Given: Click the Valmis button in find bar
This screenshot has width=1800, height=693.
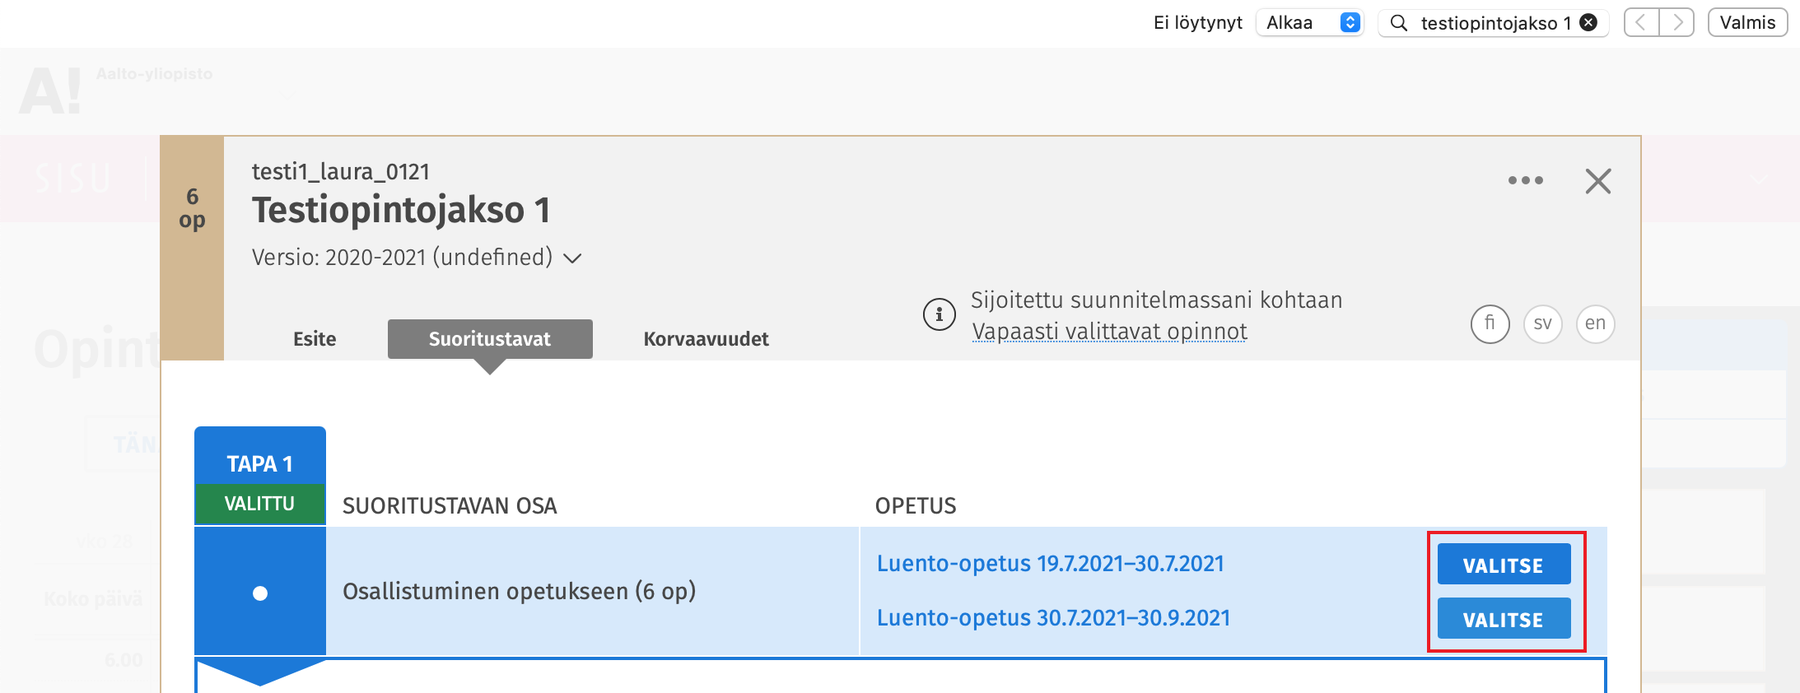Looking at the screenshot, I should 1747,23.
